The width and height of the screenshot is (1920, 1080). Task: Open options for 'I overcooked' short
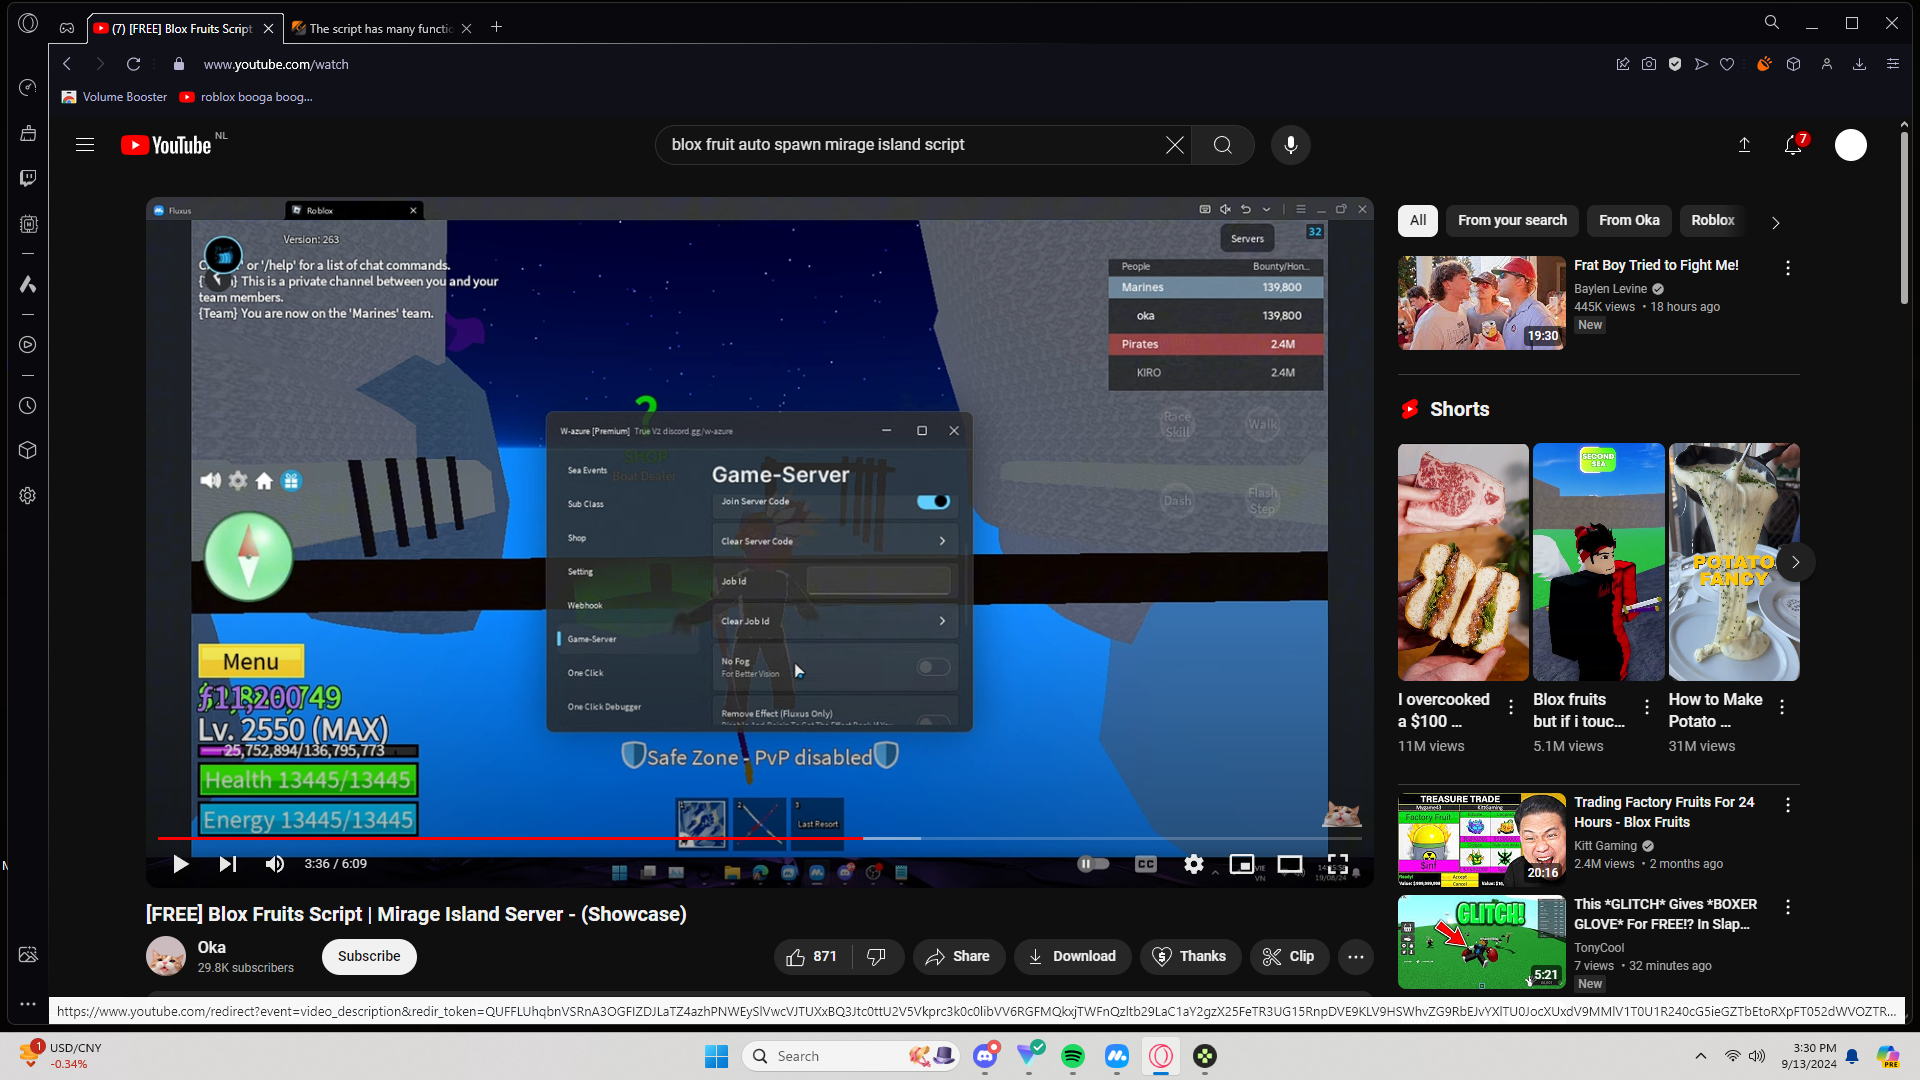(1511, 707)
